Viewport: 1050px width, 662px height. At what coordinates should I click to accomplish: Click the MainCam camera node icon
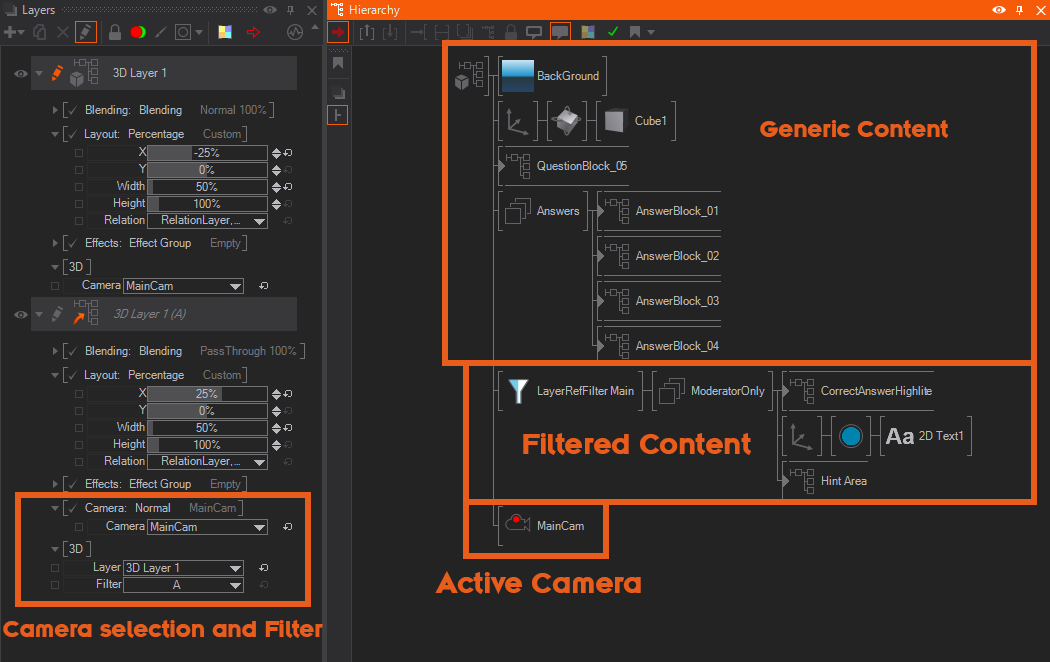(517, 525)
